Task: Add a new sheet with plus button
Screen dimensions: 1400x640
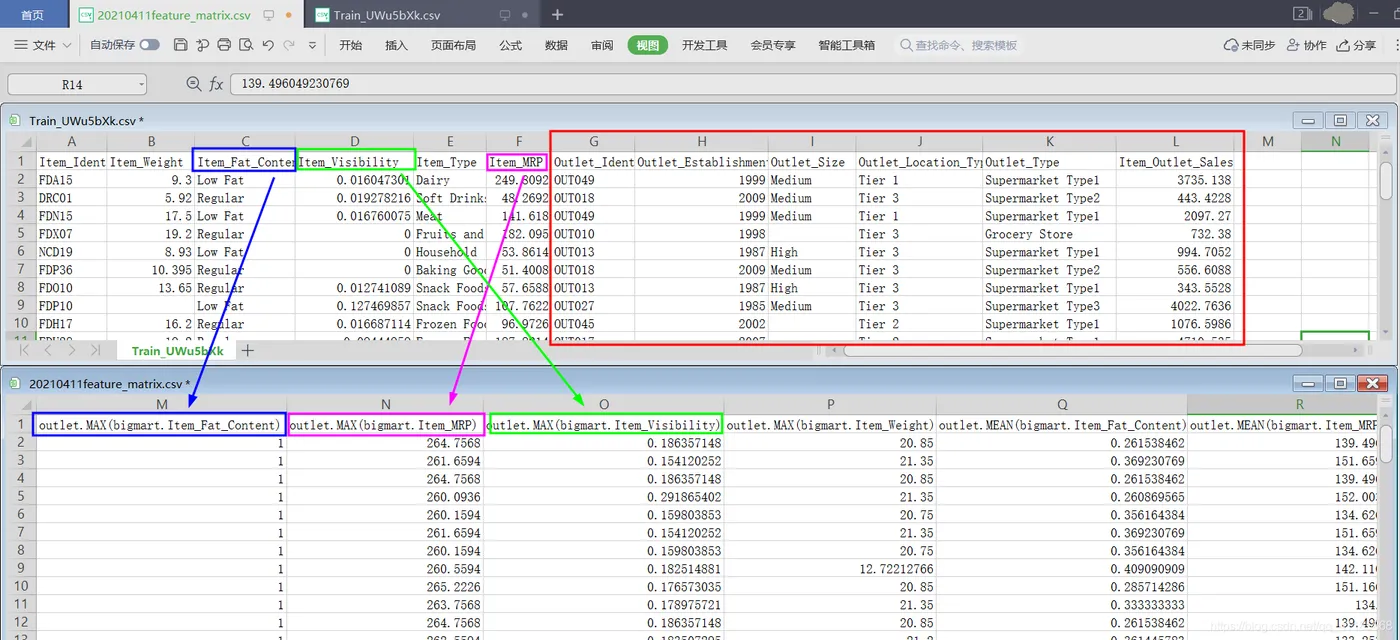Action: [248, 351]
